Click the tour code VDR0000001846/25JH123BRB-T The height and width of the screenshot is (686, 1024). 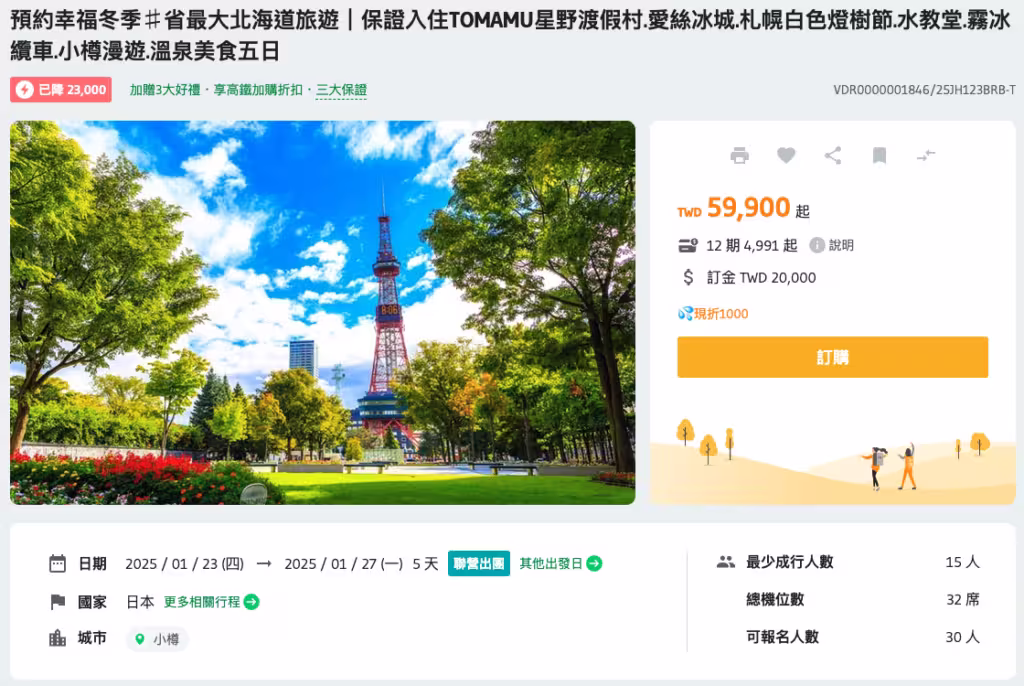924,90
